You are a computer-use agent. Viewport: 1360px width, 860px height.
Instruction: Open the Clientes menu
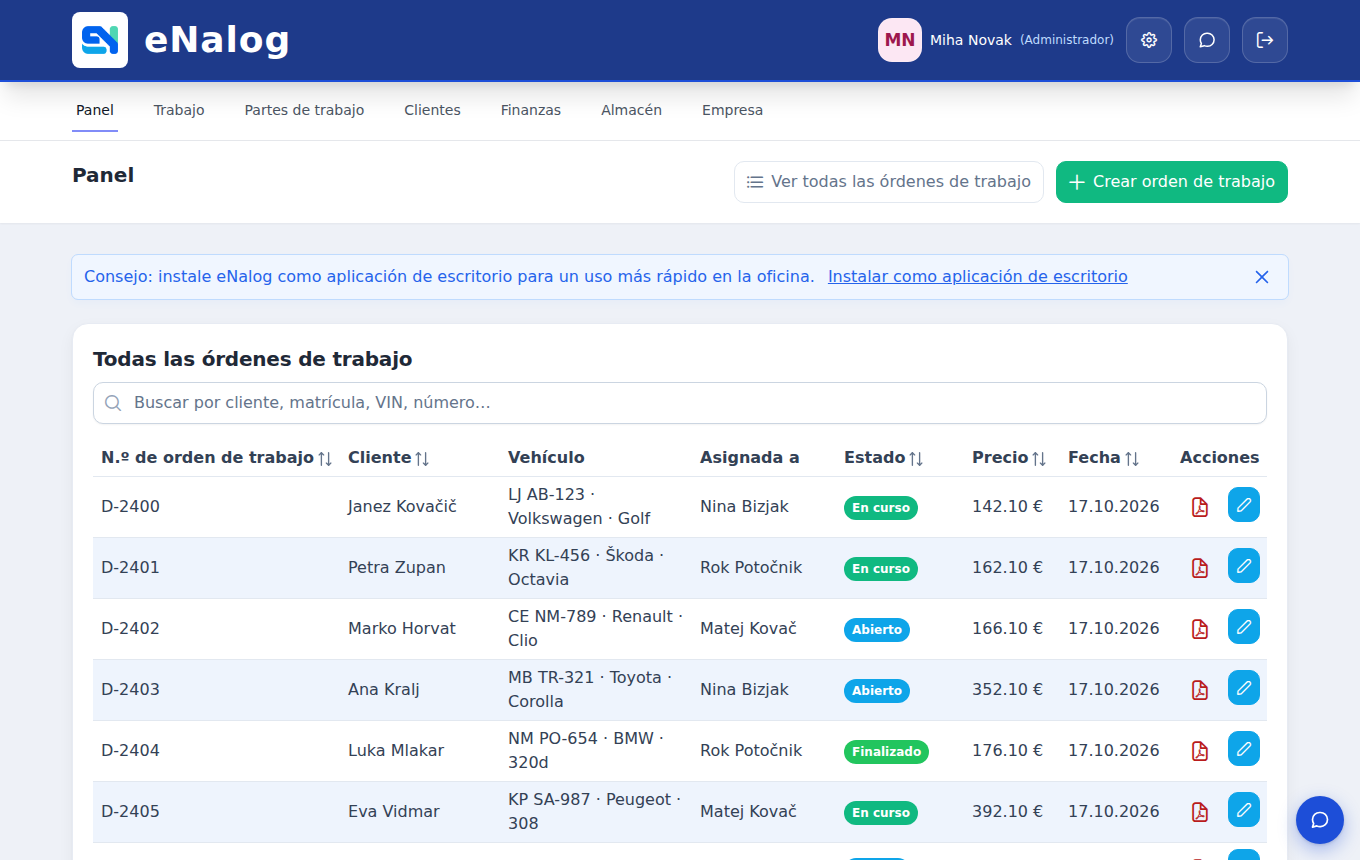(432, 110)
